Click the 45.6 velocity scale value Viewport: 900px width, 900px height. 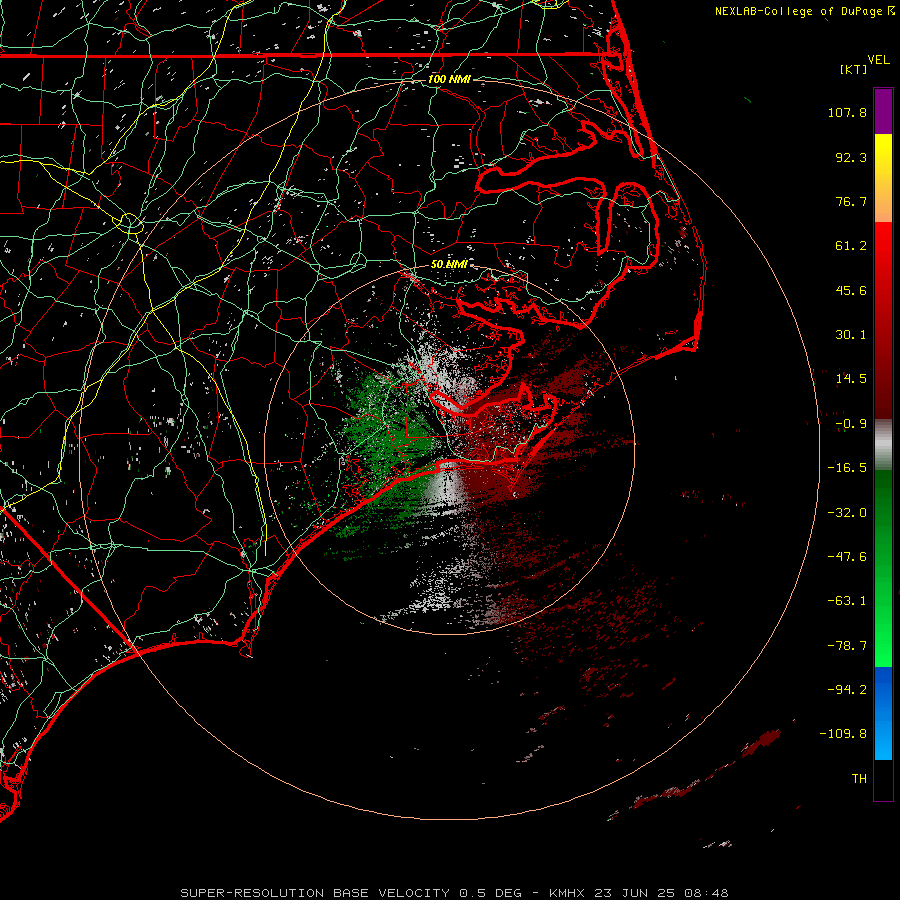coord(851,290)
